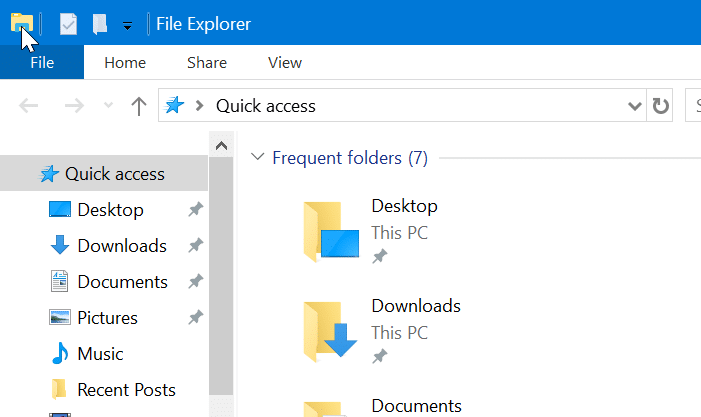The image size is (701, 417).
Task: Open the address bar history dropdown
Action: (x=634, y=106)
